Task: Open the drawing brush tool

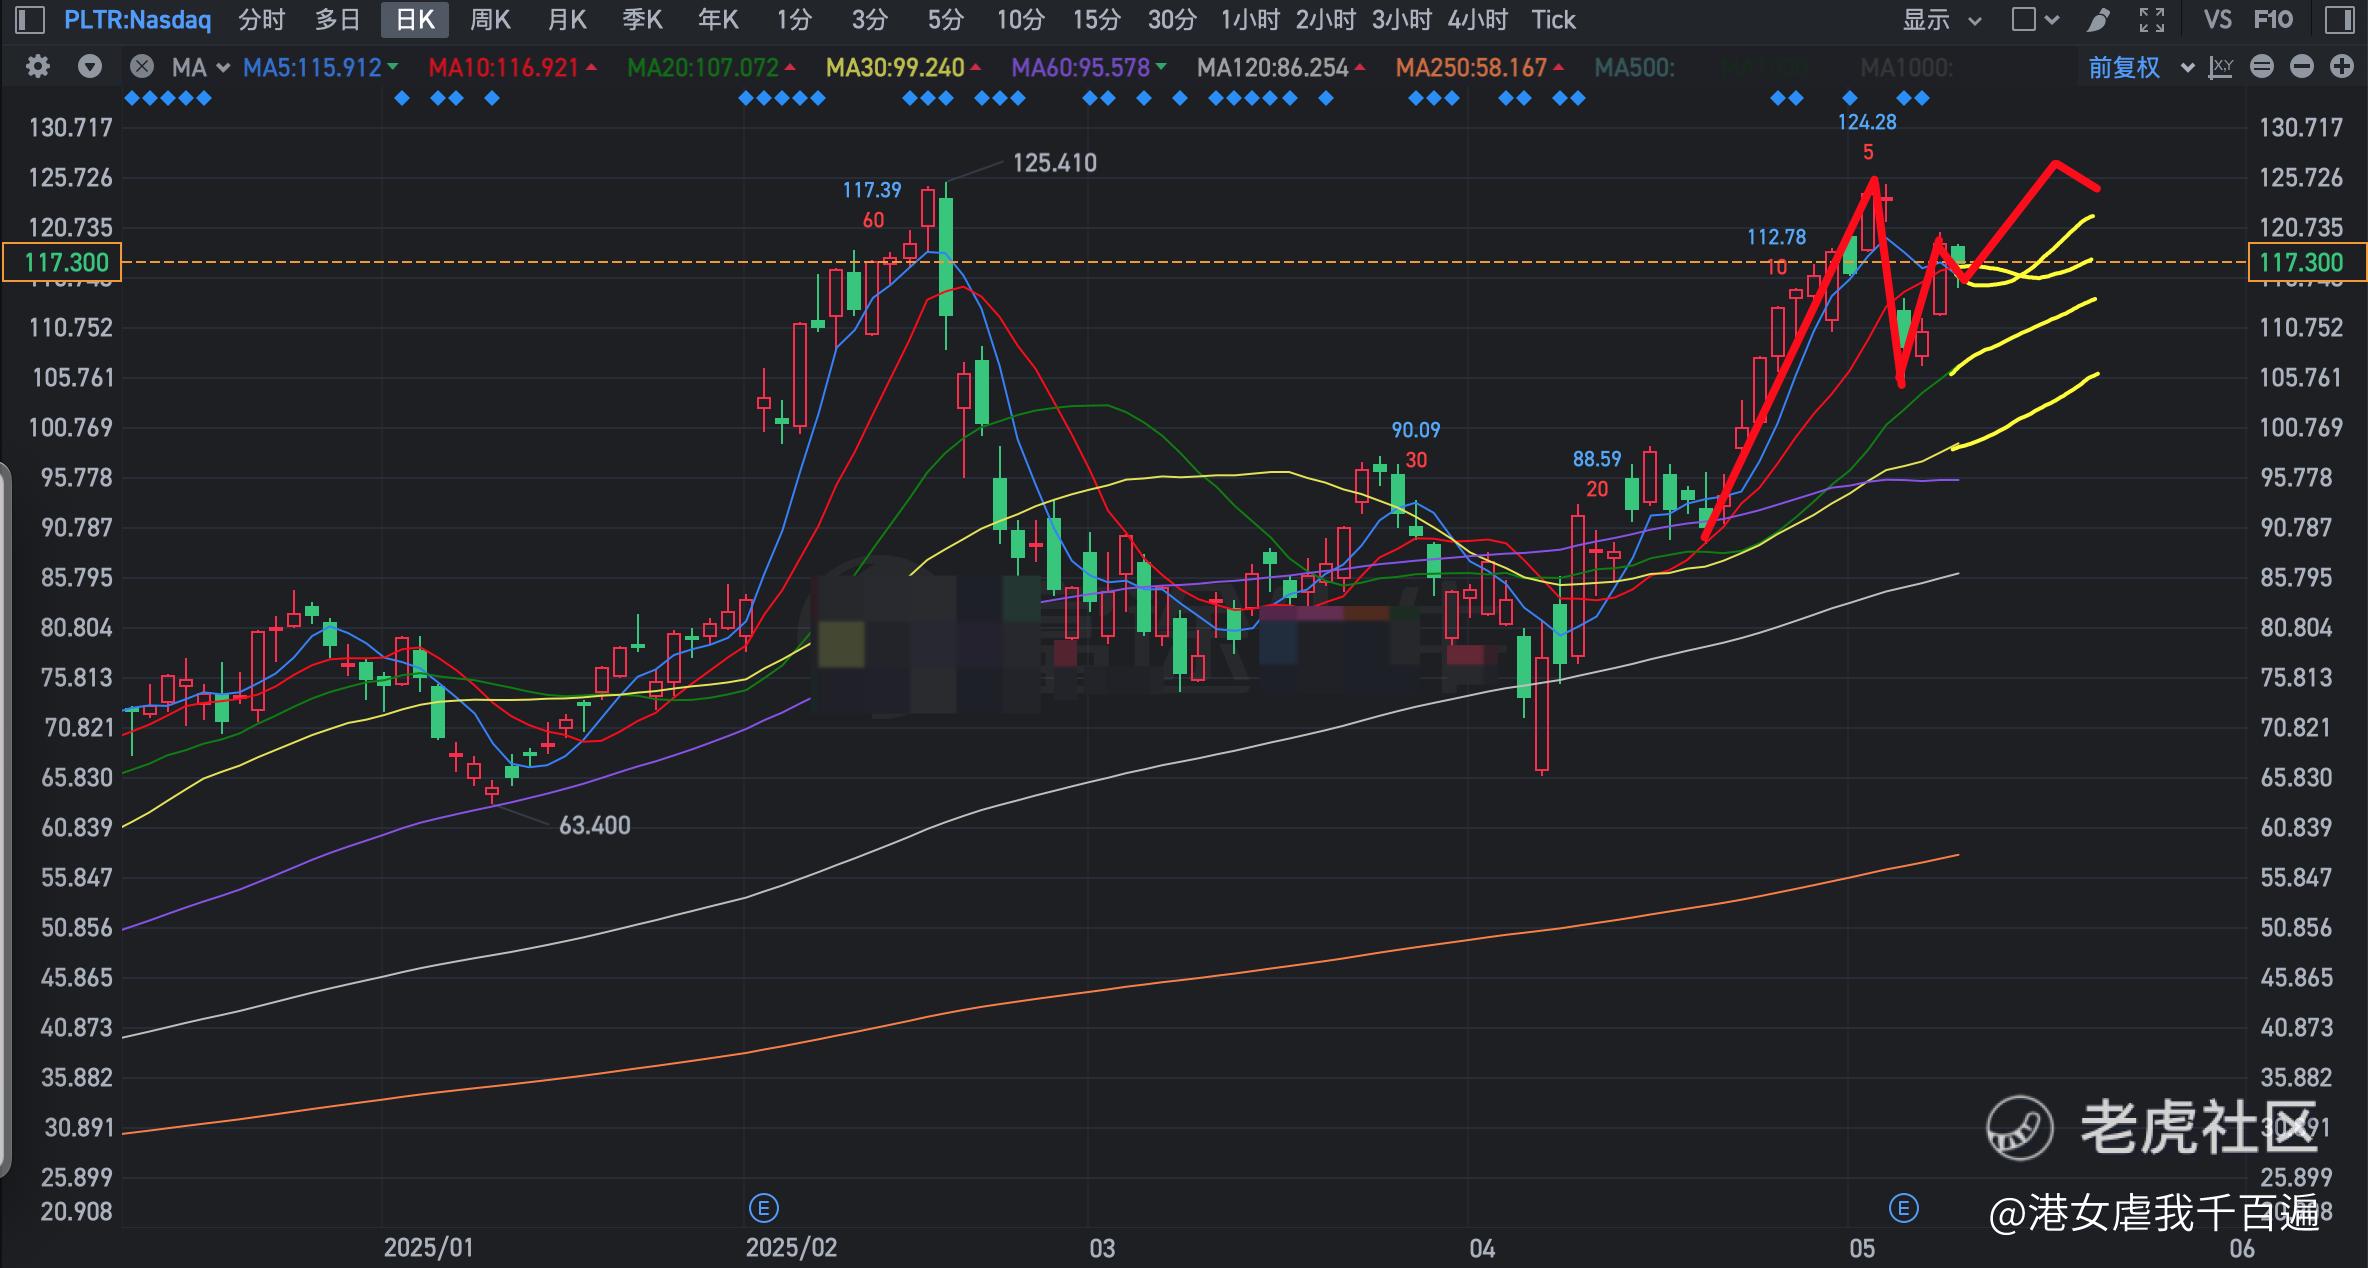Action: tap(2099, 19)
